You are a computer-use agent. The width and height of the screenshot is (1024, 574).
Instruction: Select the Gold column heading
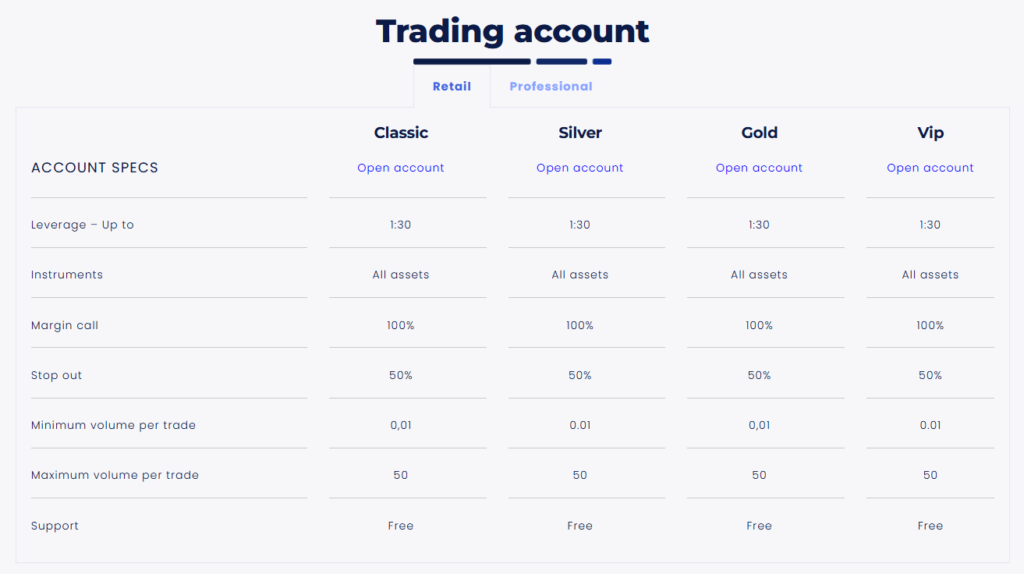(759, 133)
